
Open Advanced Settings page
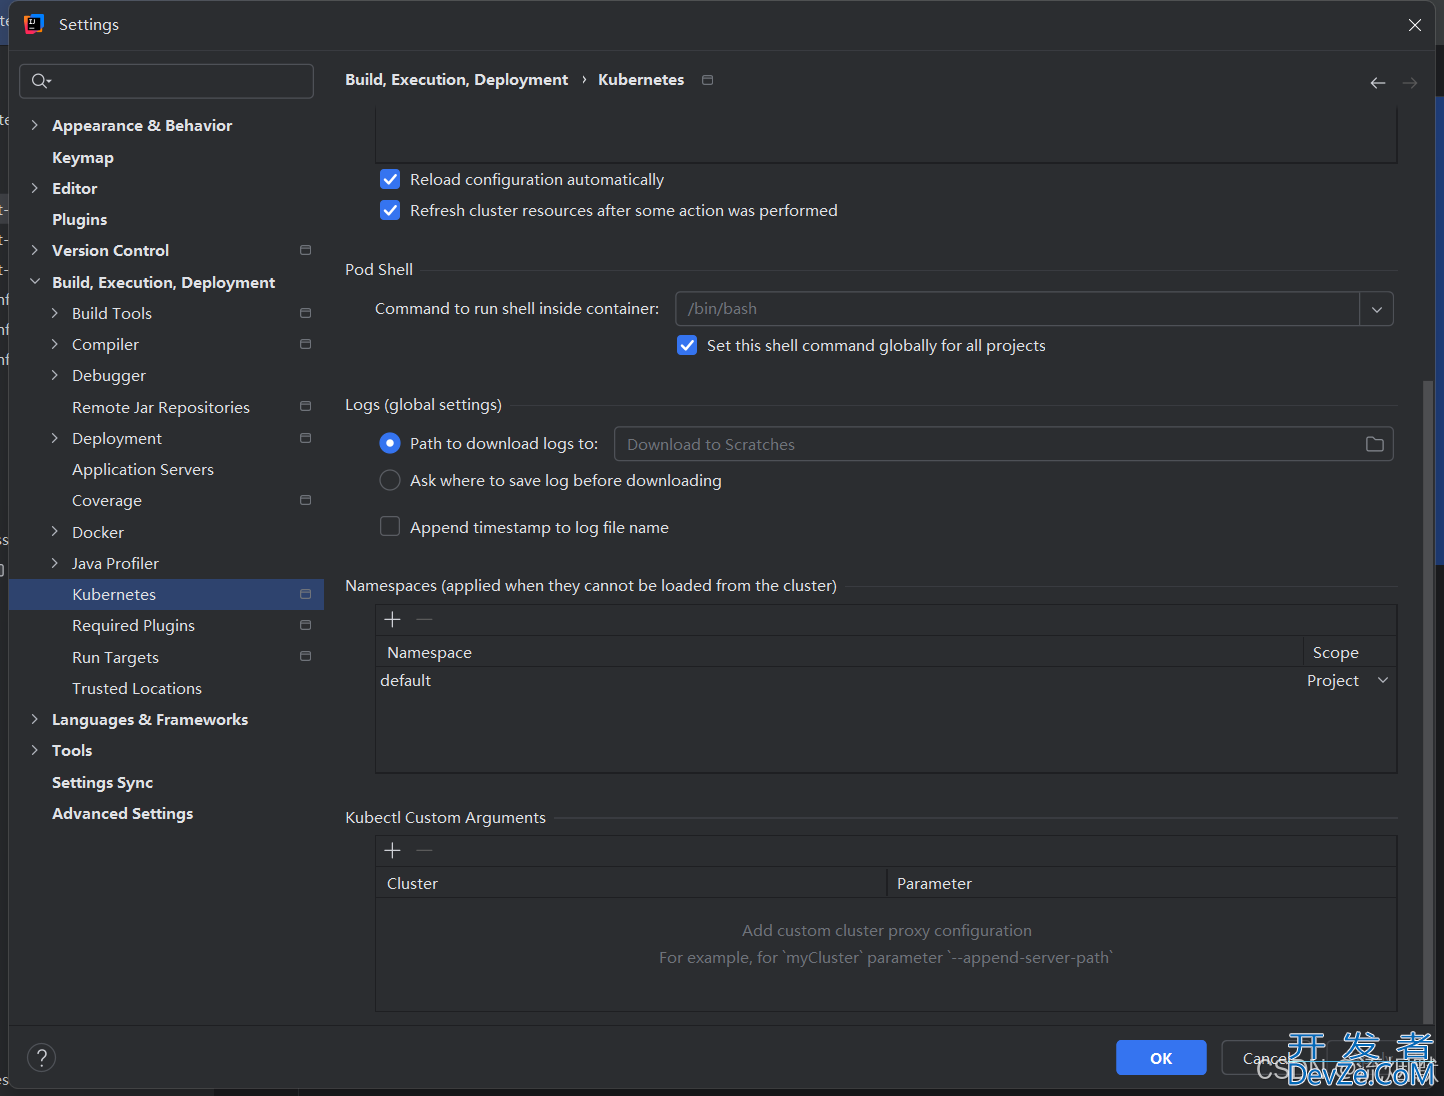[x=123, y=813]
